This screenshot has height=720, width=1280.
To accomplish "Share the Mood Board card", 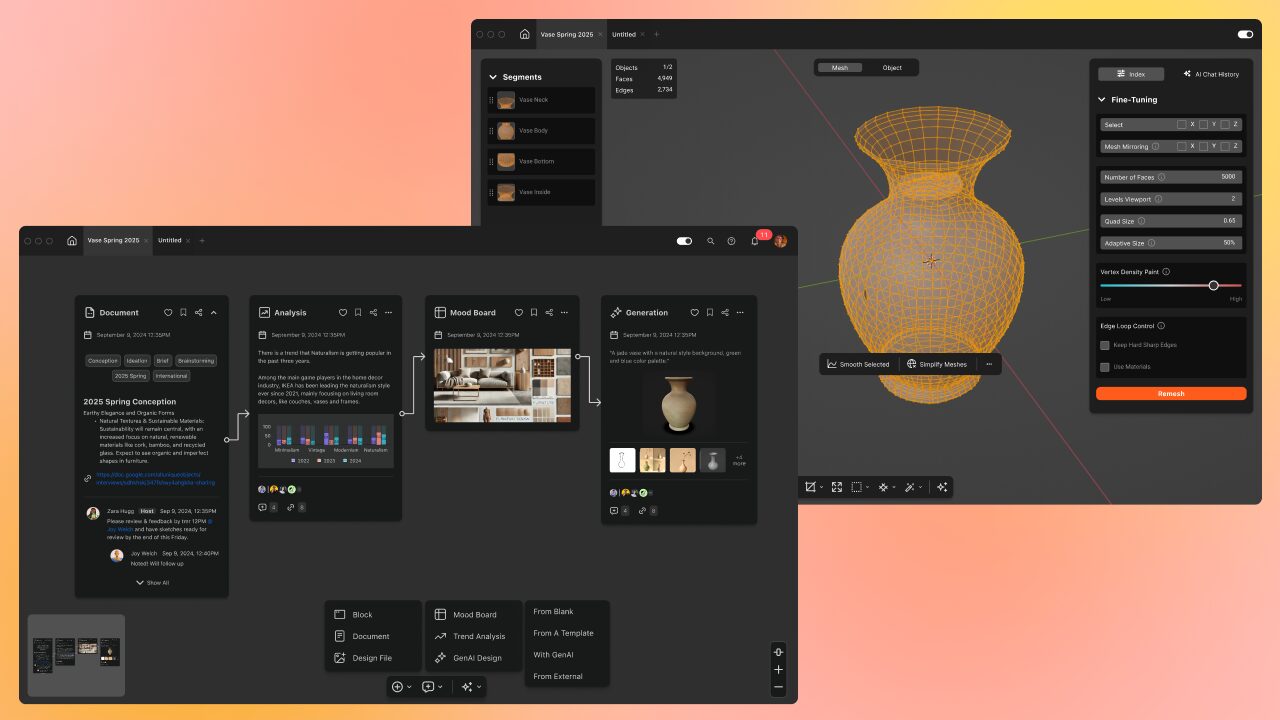I will coord(549,313).
